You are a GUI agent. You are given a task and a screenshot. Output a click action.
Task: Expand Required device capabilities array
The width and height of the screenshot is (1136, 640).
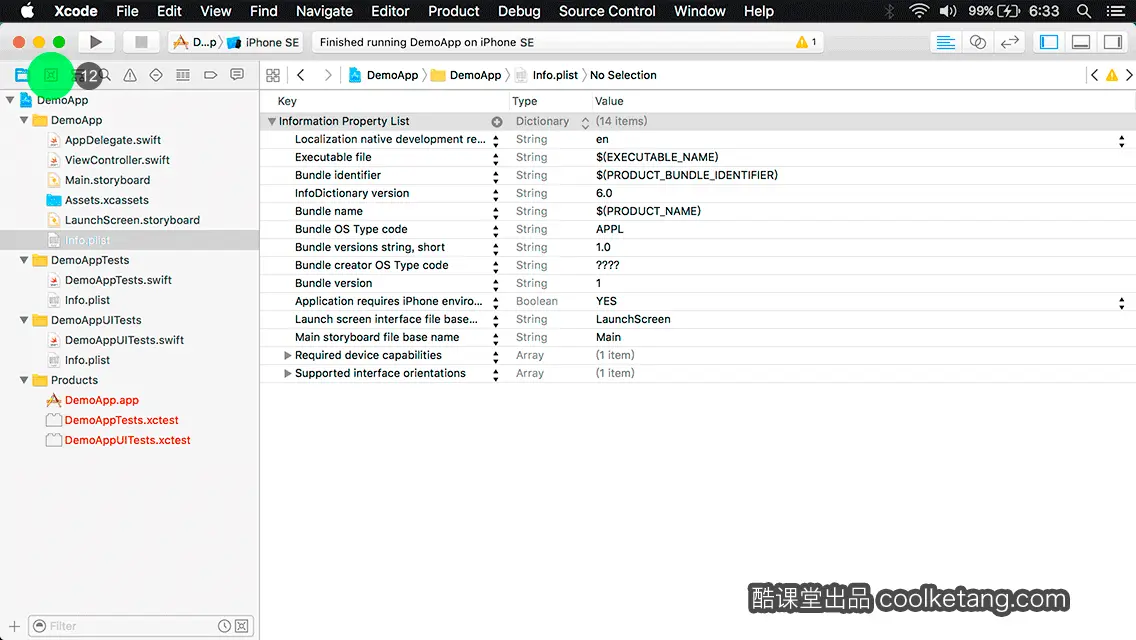(288, 355)
